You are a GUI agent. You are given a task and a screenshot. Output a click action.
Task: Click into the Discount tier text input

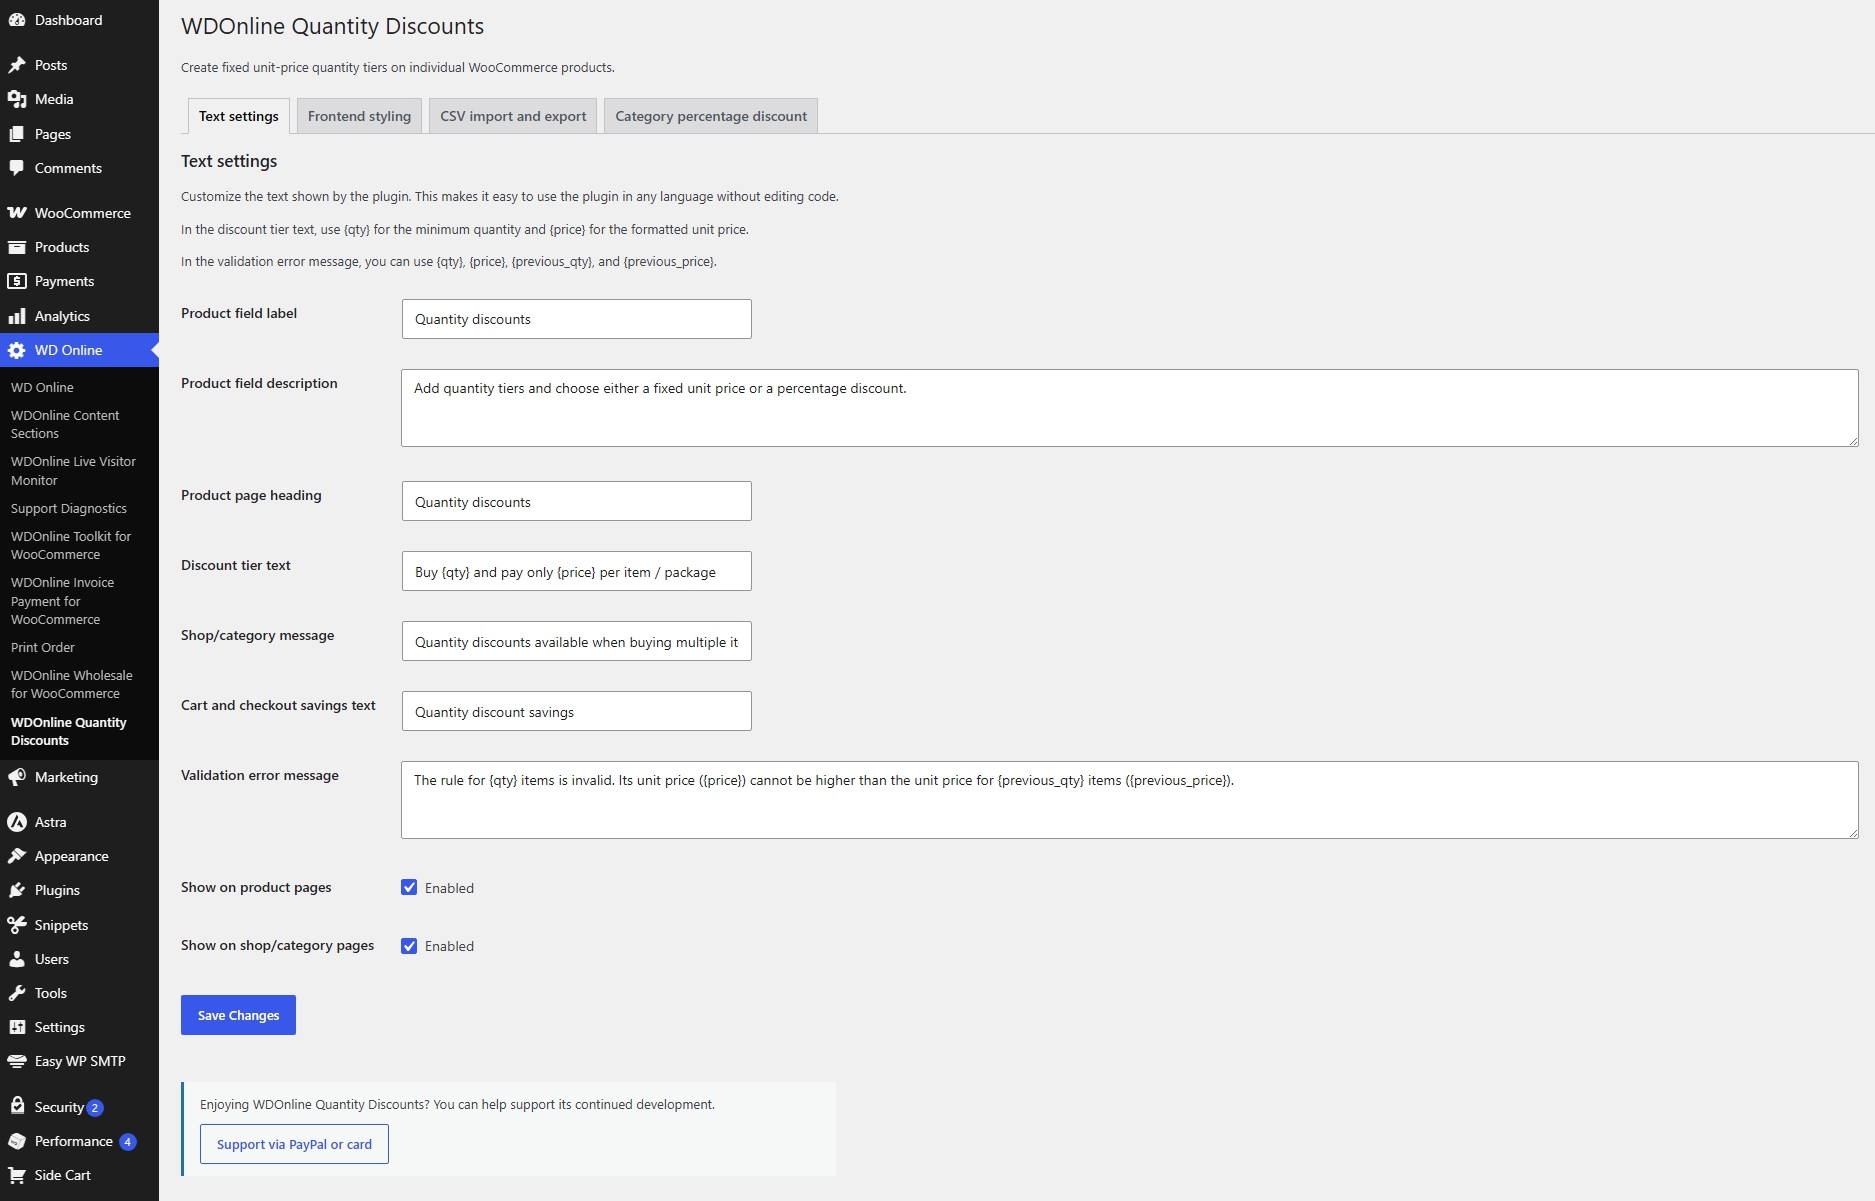(x=576, y=571)
